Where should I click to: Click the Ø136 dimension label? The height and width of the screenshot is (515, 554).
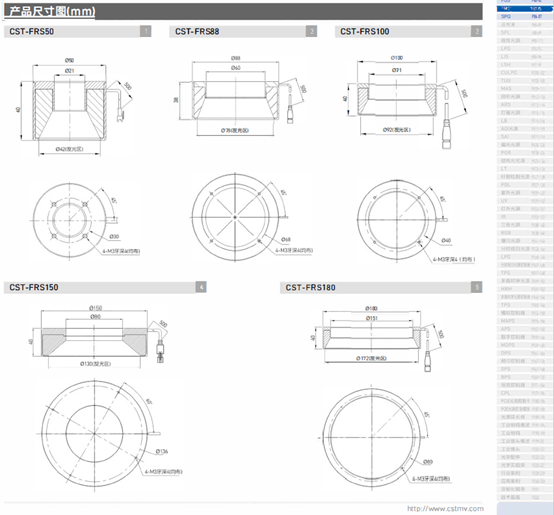coord(162,451)
